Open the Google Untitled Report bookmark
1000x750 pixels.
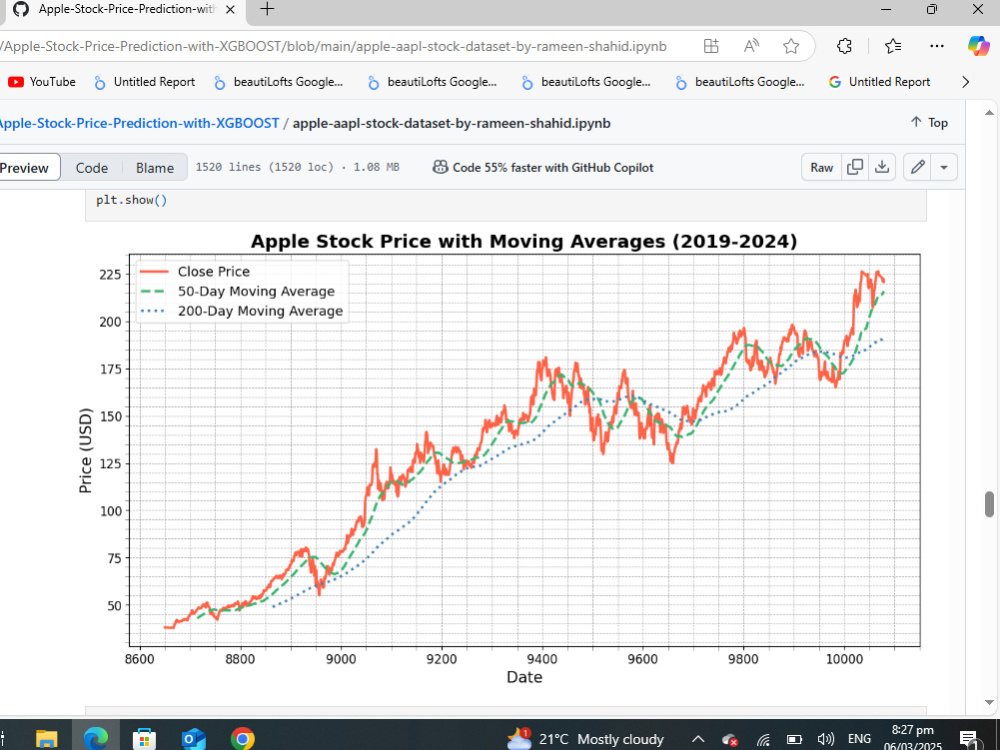[x=879, y=82]
